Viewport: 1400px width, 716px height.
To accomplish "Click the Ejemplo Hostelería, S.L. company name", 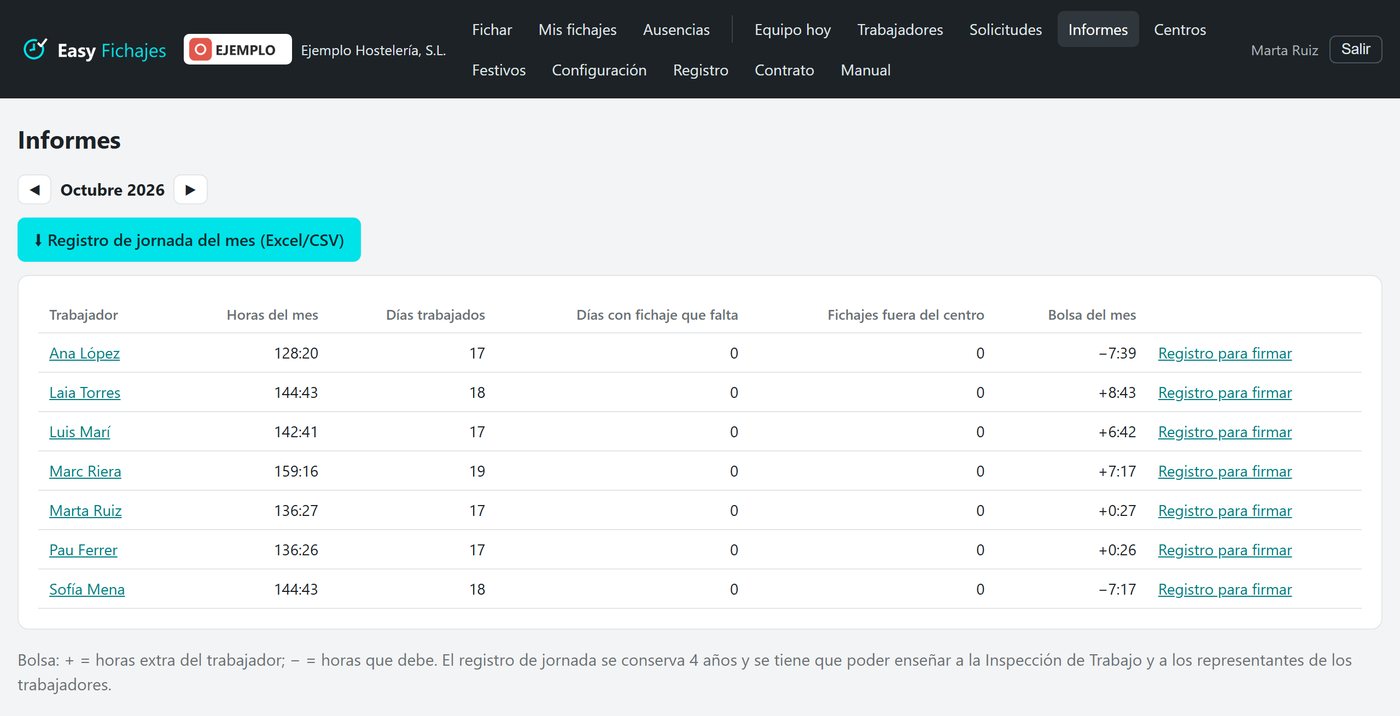I will click(373, 50).
